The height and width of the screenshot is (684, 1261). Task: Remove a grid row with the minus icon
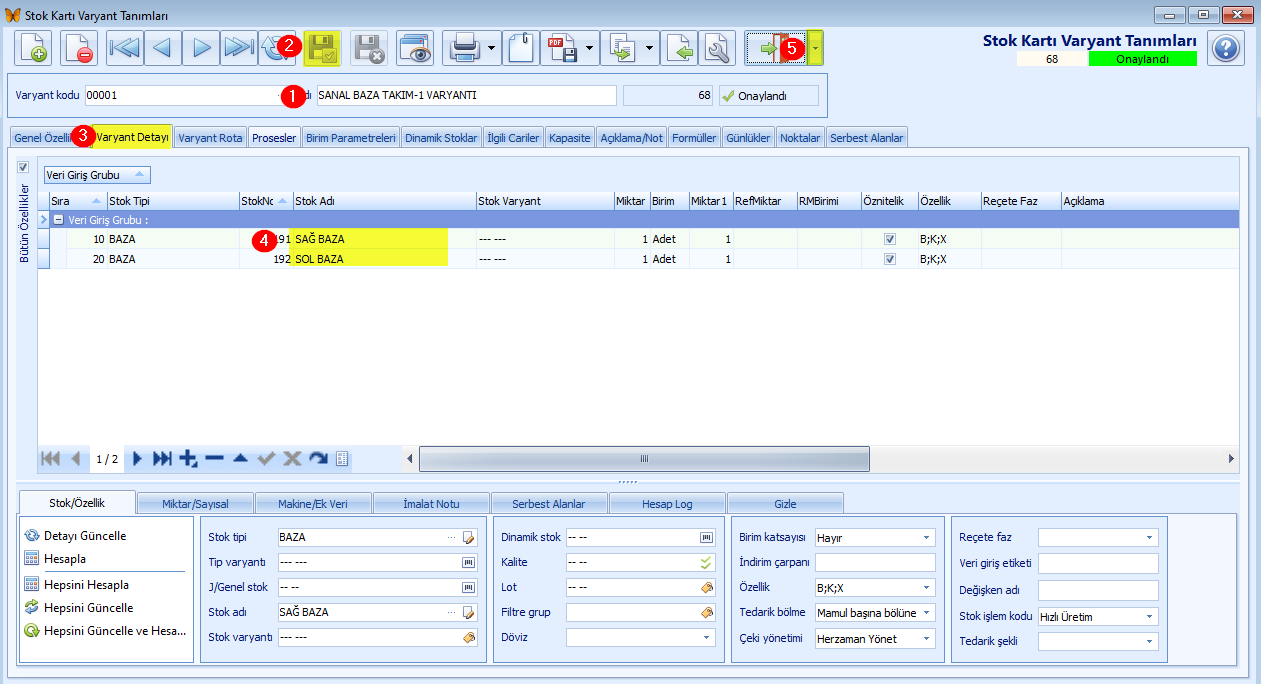click(214, 458)
